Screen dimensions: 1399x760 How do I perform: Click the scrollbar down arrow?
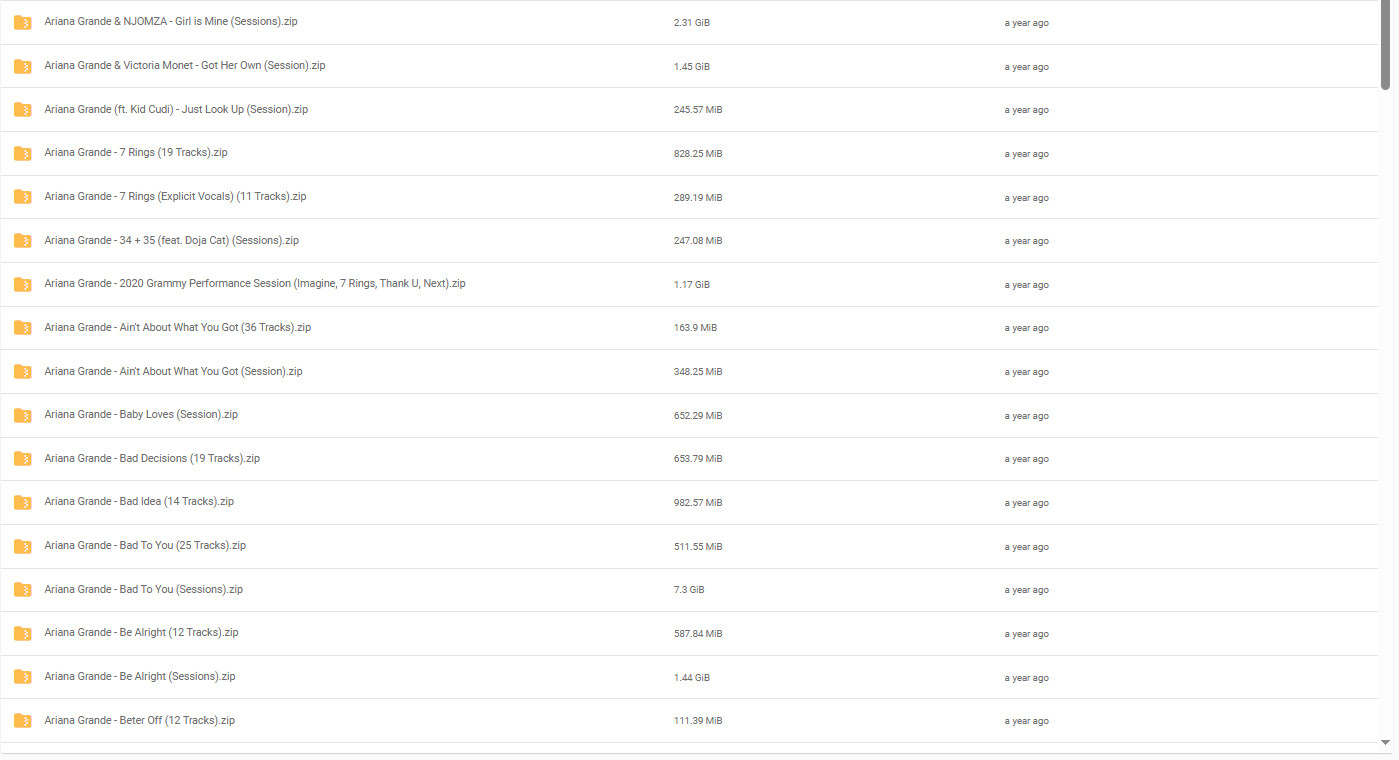tap(1385, 743)
